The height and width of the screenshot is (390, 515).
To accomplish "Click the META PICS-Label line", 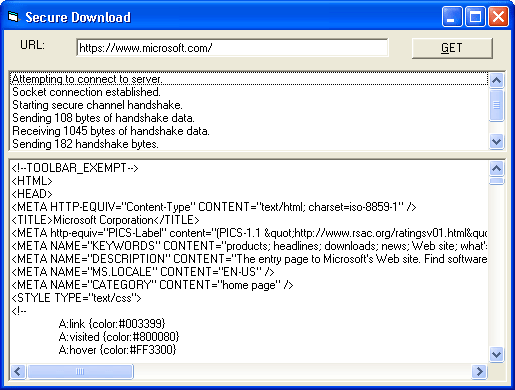I will click(249, 233).
